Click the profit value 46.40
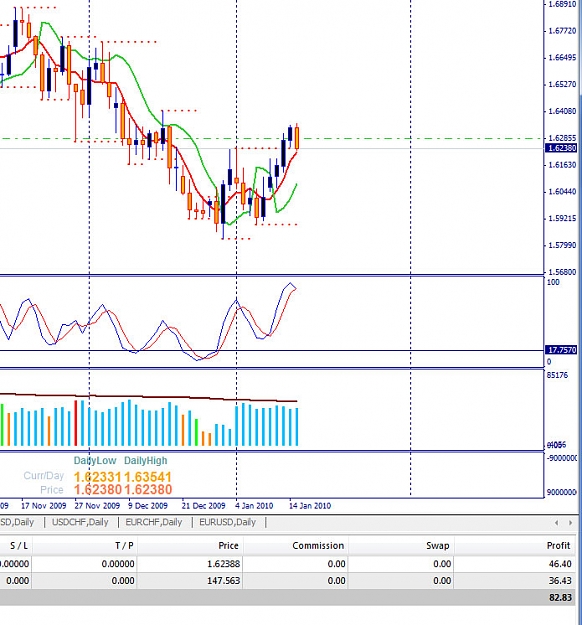This screenshot has width=582, height=625. (x=560, y=564)
